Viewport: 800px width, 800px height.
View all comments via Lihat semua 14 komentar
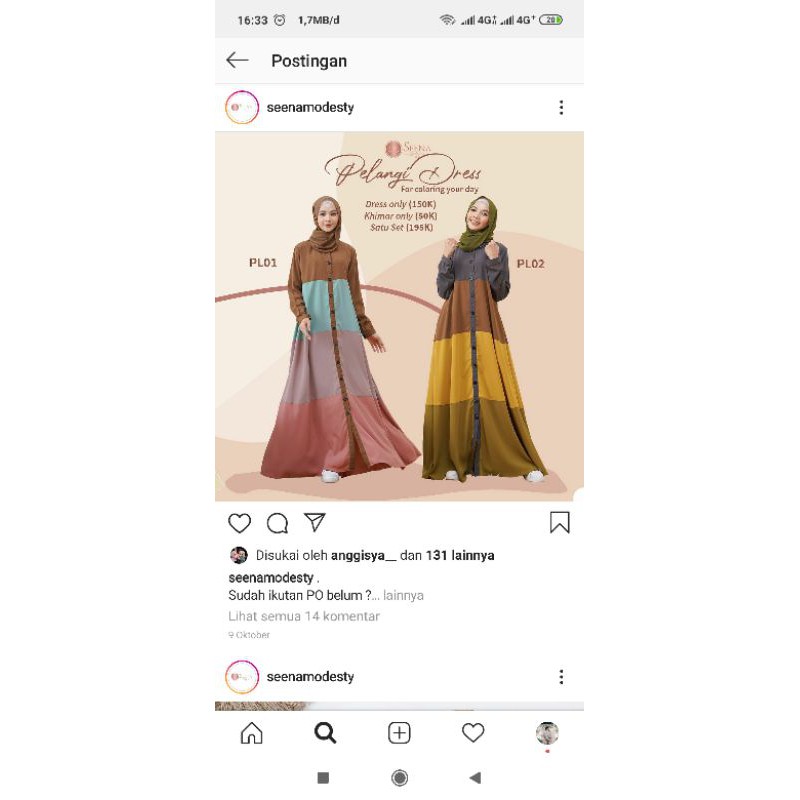coord(304,616)
